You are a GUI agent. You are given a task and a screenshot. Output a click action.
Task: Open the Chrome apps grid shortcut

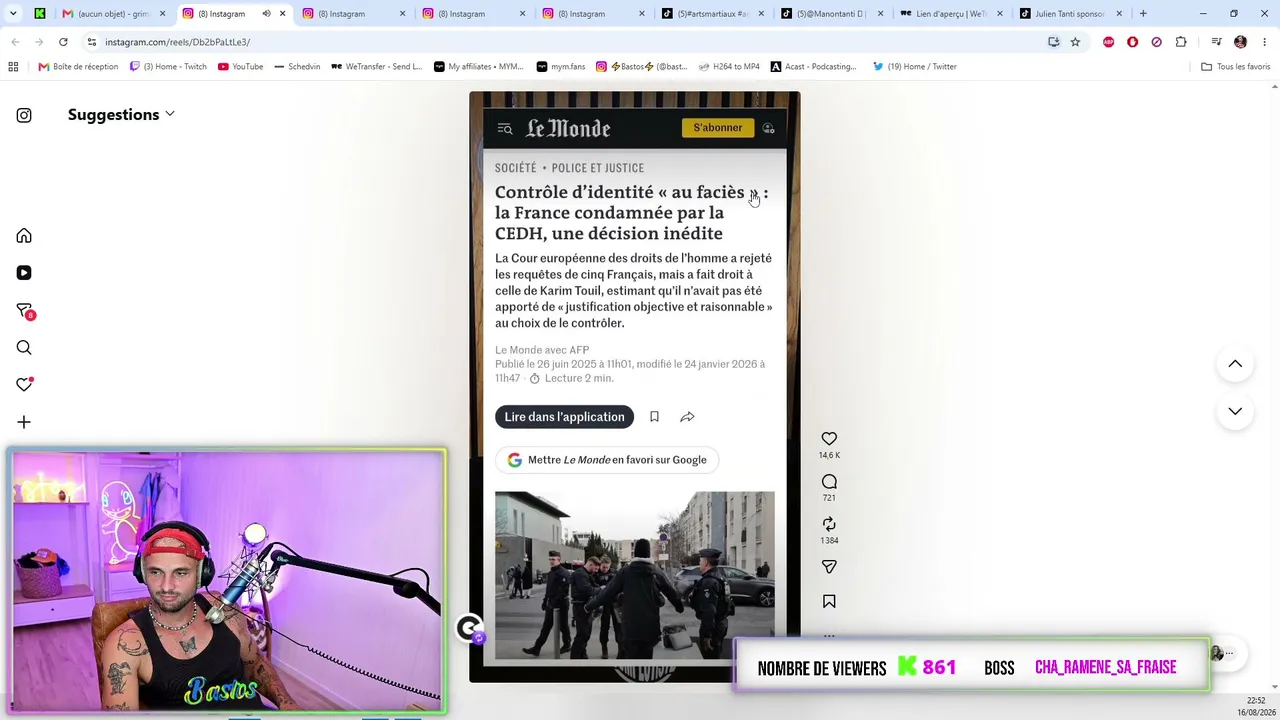click(13, 67)
